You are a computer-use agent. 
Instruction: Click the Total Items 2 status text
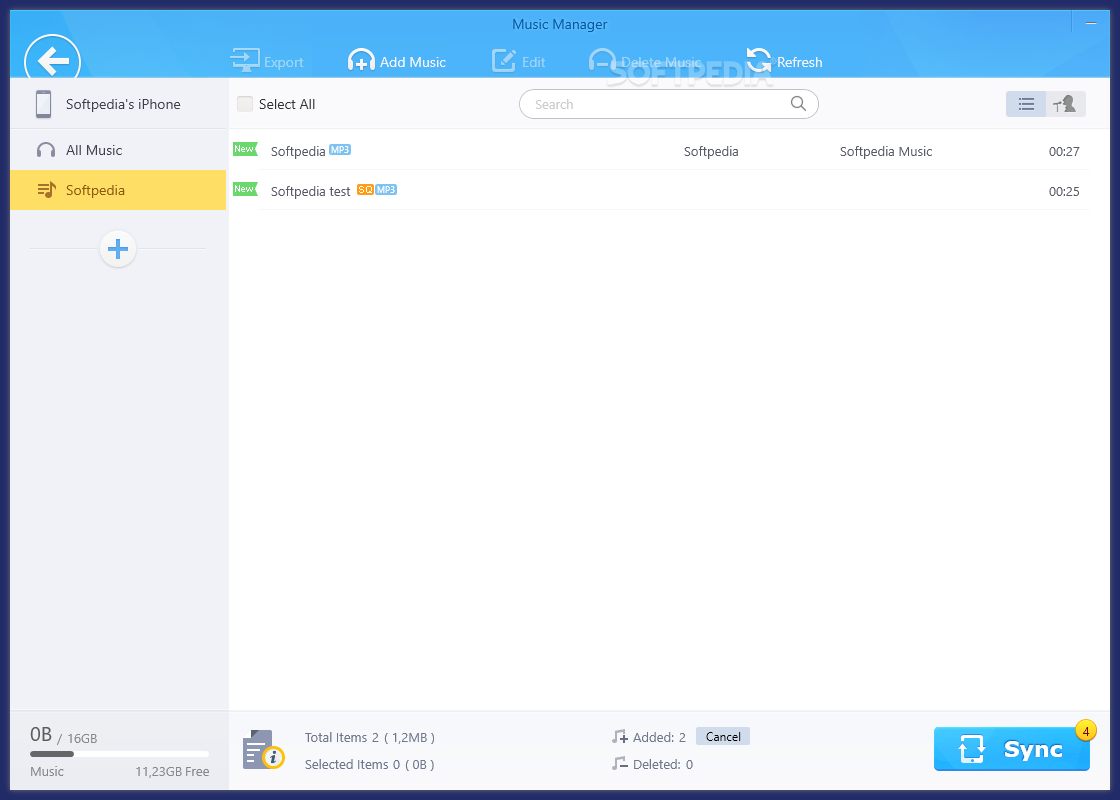coord(370,737)
